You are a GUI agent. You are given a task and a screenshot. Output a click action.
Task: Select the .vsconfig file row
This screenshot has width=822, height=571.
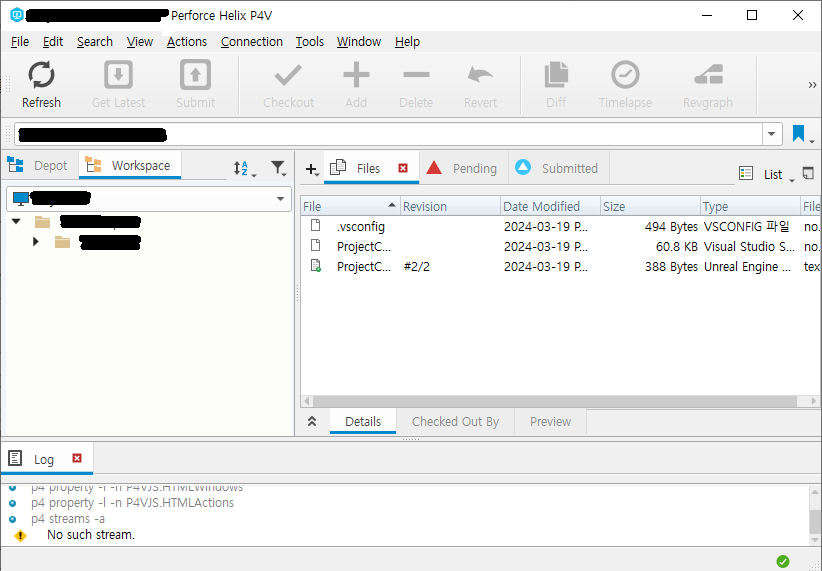click(x=561, y=227)
